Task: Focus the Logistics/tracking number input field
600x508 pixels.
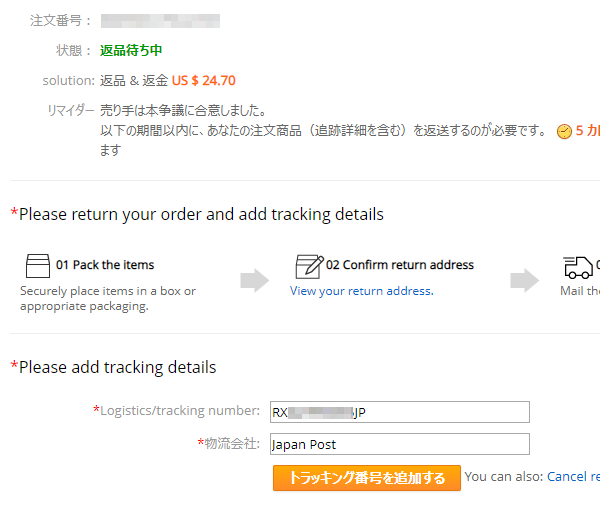Action: (x=399, y=412)
